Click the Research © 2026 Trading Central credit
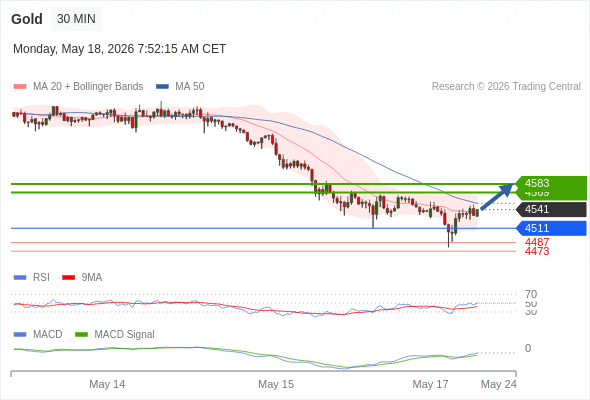590x400 pixels. point(506,87)
